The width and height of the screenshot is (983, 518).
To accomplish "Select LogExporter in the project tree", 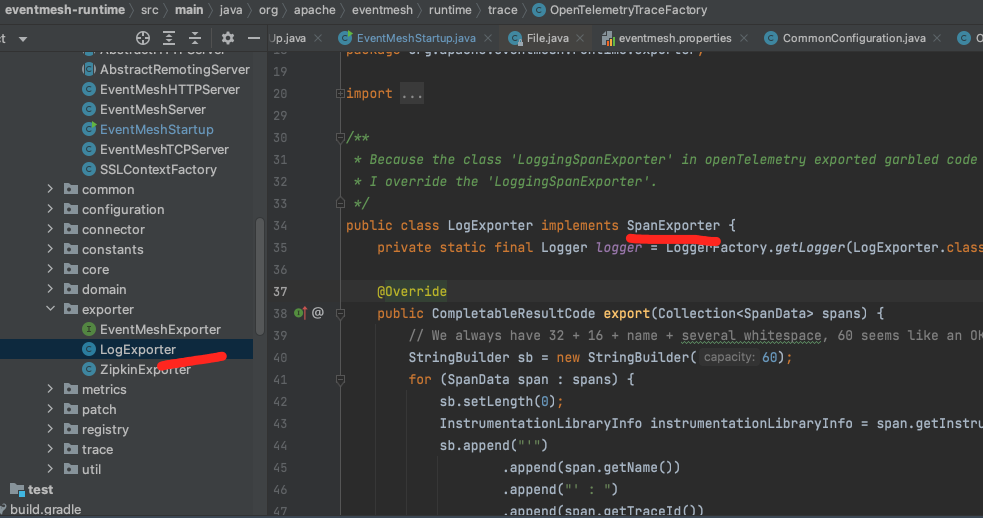I will tap(137, 349).
